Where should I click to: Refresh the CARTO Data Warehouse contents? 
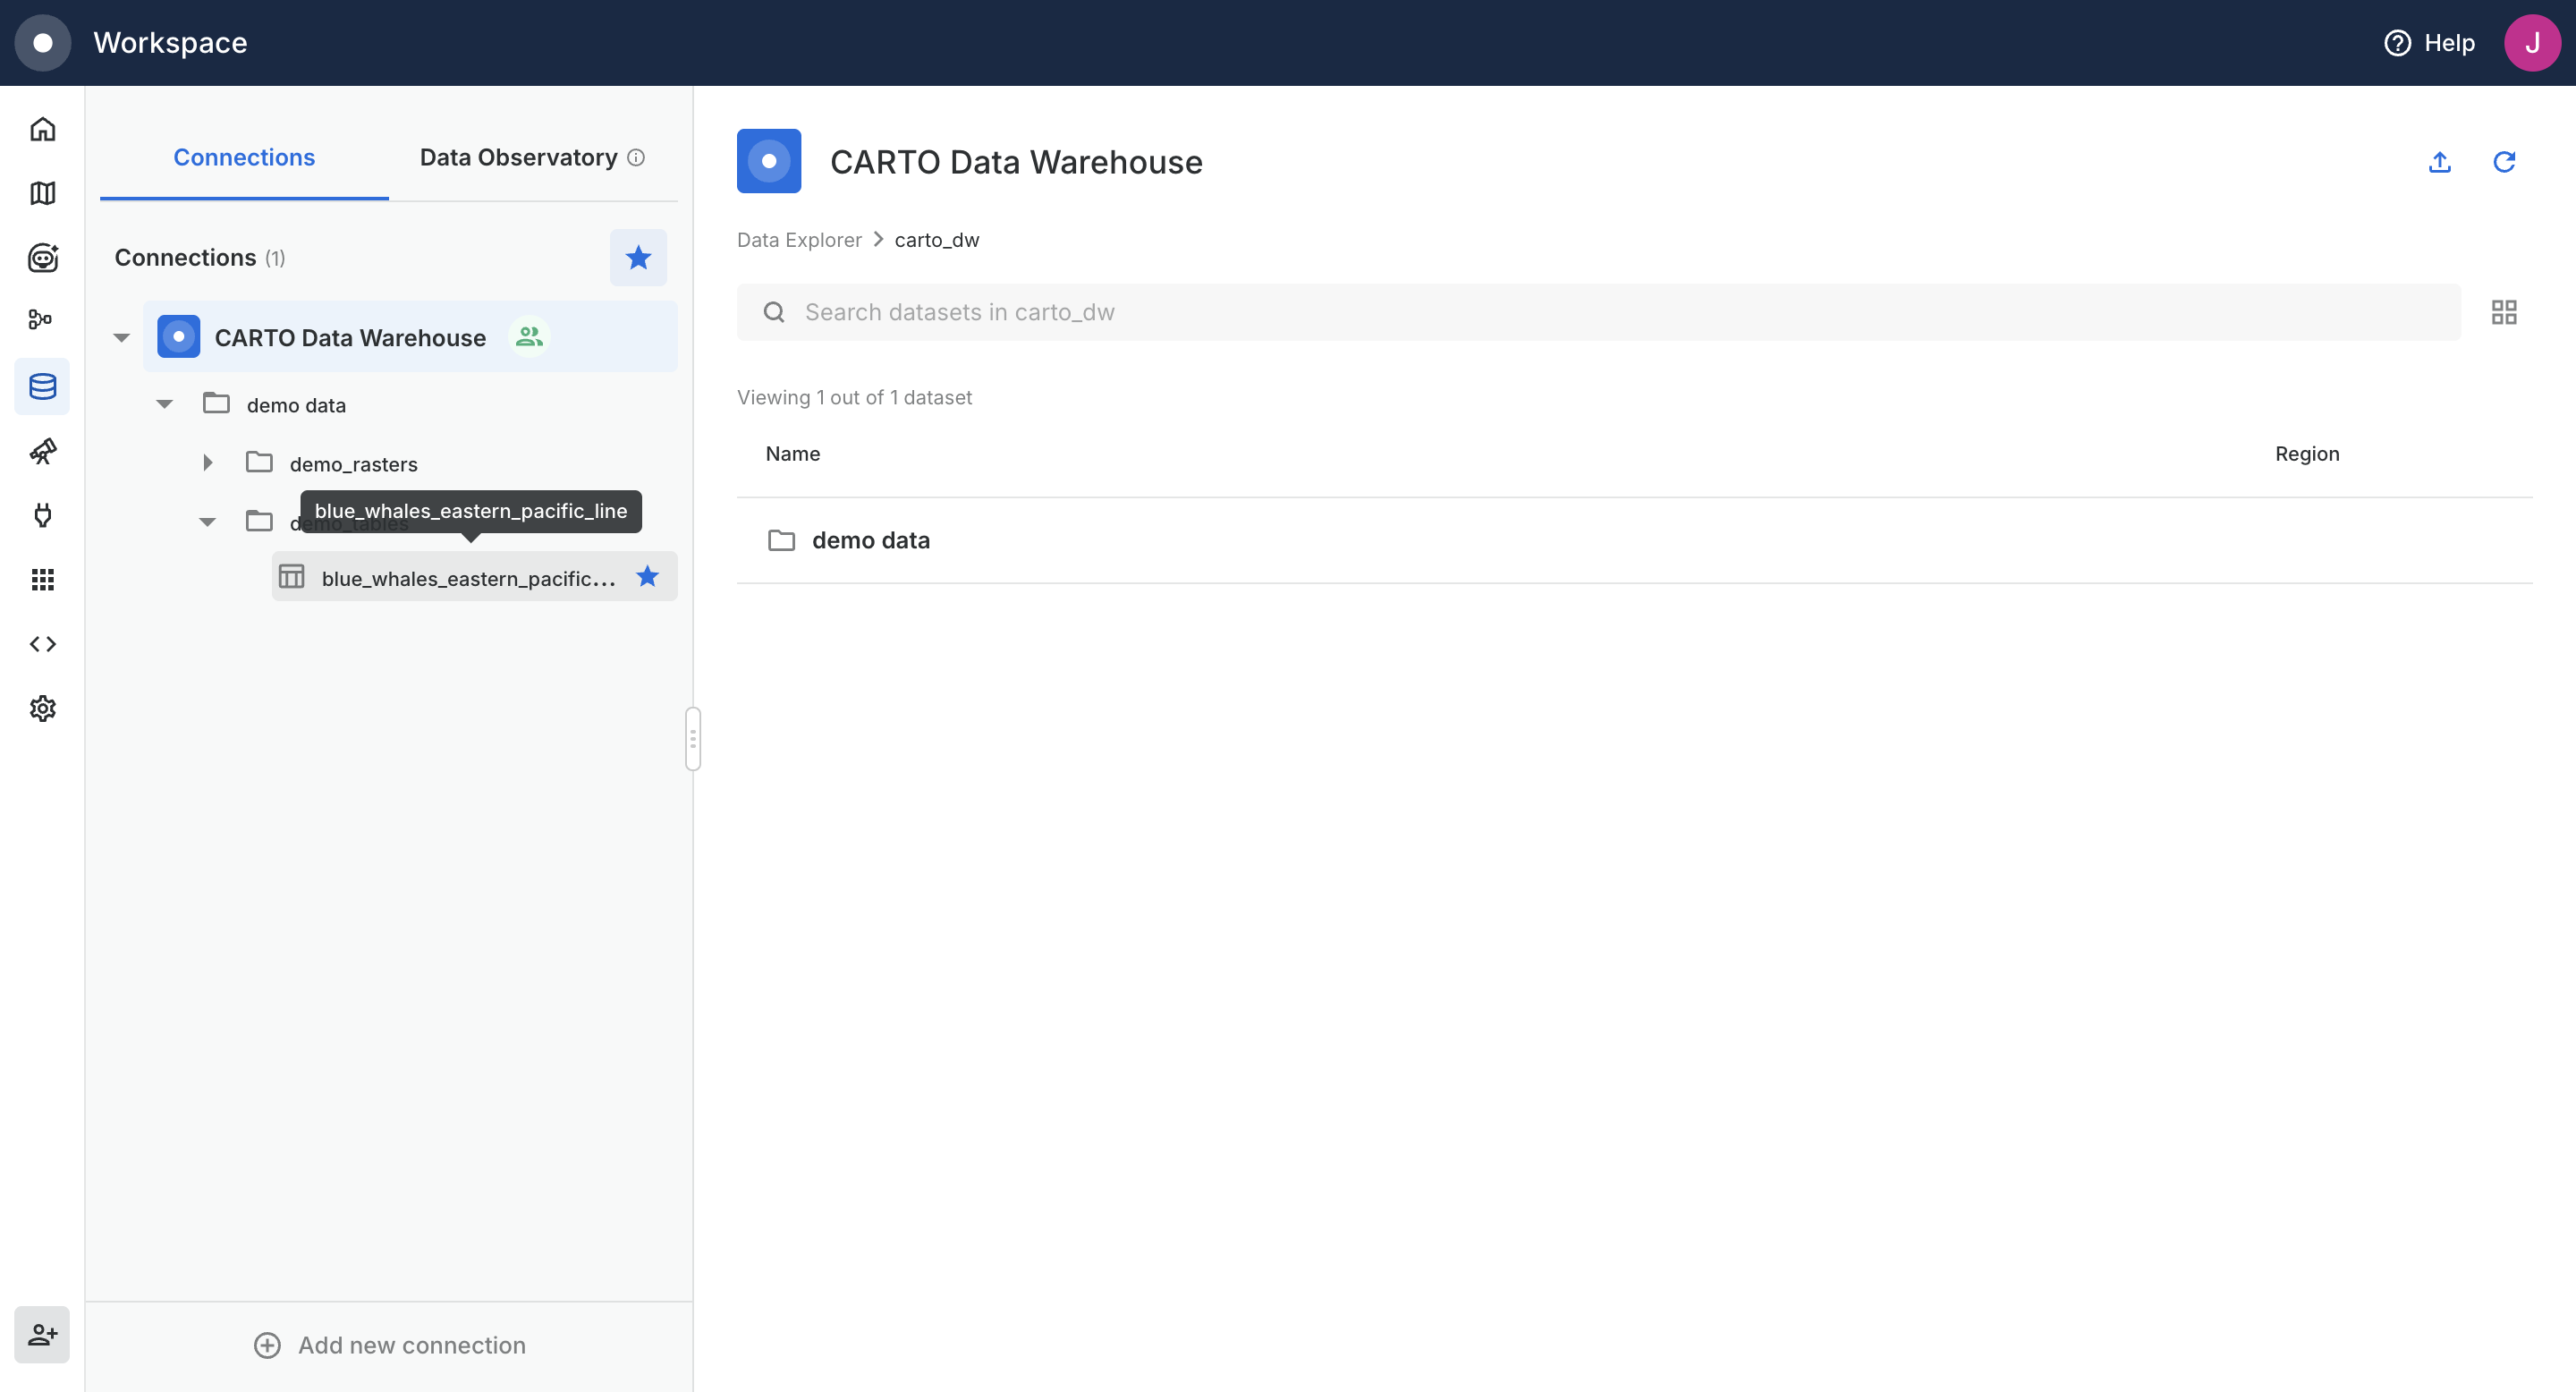2503,162
